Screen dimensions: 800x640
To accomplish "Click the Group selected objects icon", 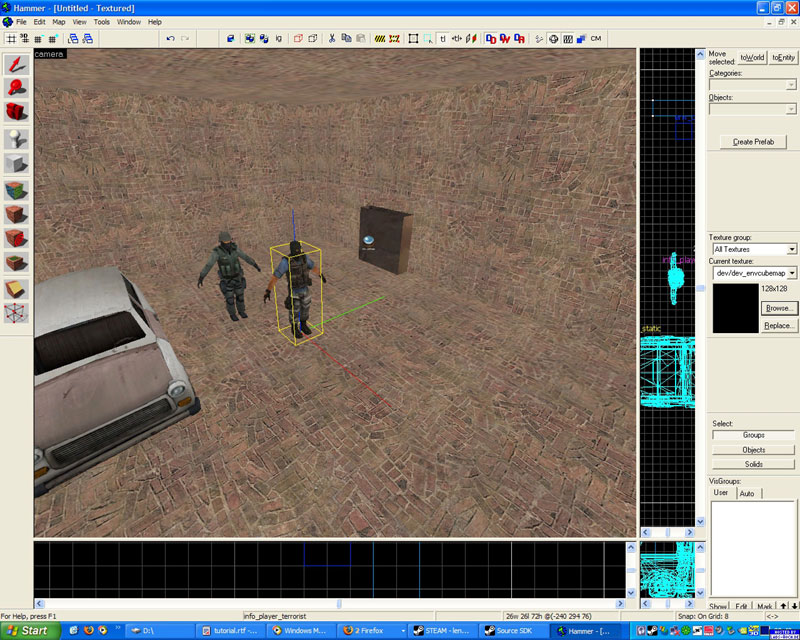I will coord(249,39).
